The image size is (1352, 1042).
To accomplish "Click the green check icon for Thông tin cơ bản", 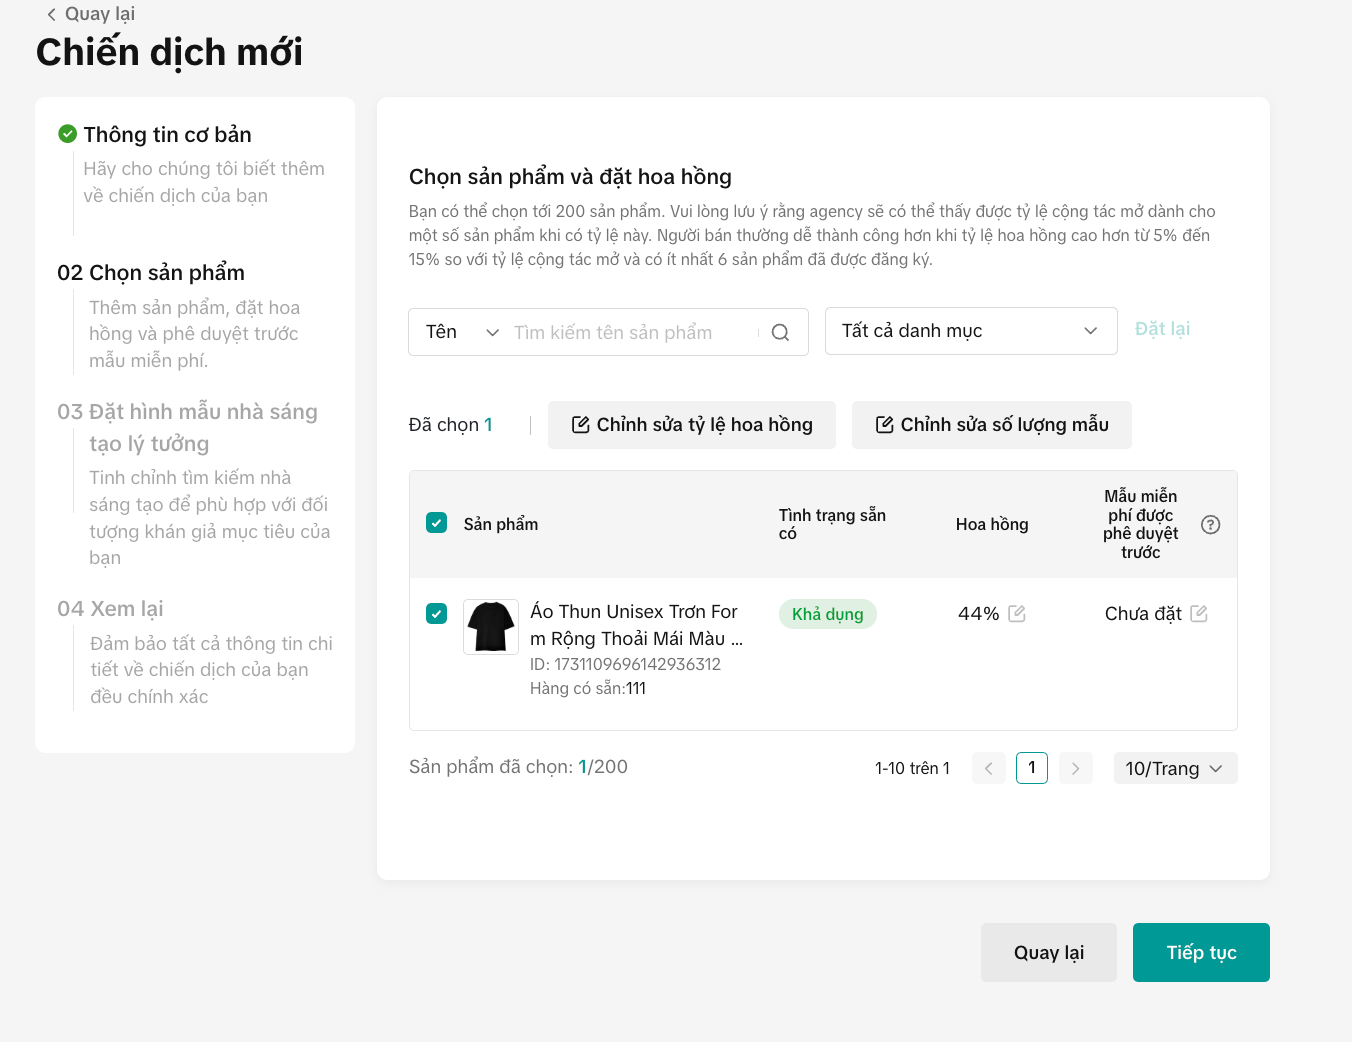I will point(68,134).
